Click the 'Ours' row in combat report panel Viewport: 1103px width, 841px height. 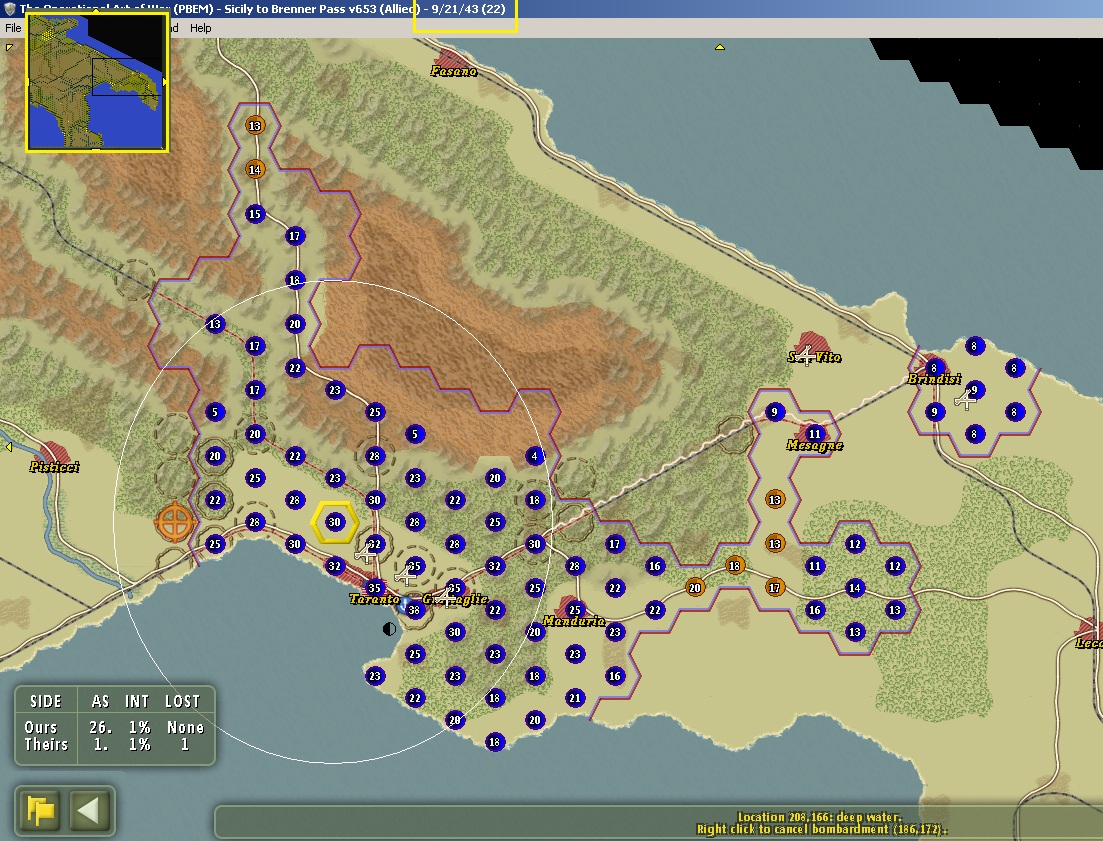(115, 727)
